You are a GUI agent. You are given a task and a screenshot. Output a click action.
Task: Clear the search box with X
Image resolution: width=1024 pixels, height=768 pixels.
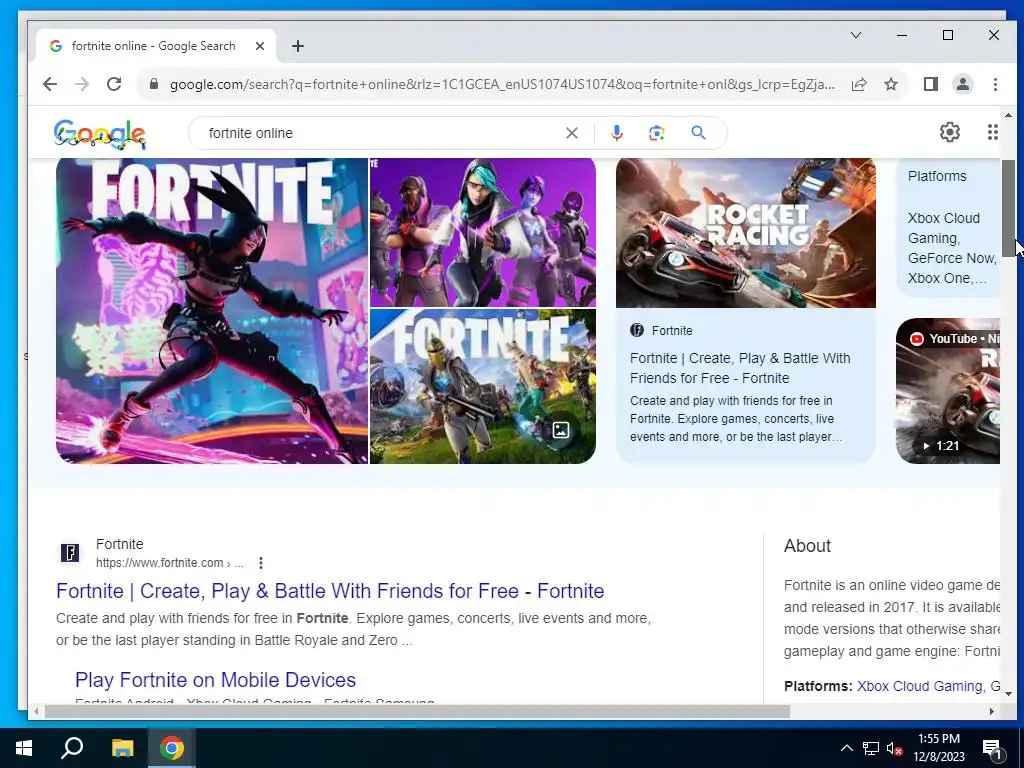572,133
